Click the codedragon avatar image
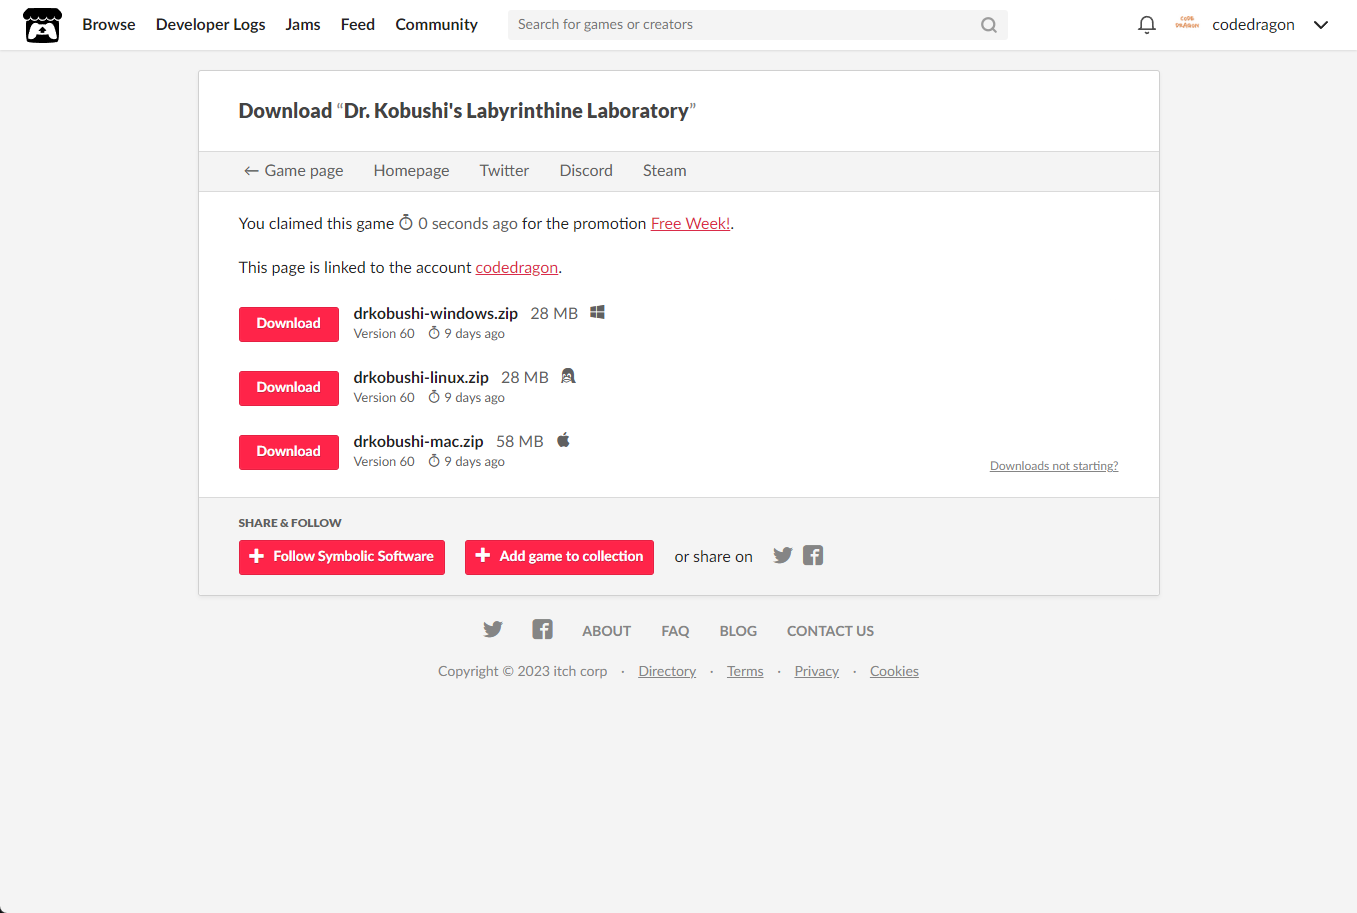This screenshot has width=1357, height=913. (1187, 24)
